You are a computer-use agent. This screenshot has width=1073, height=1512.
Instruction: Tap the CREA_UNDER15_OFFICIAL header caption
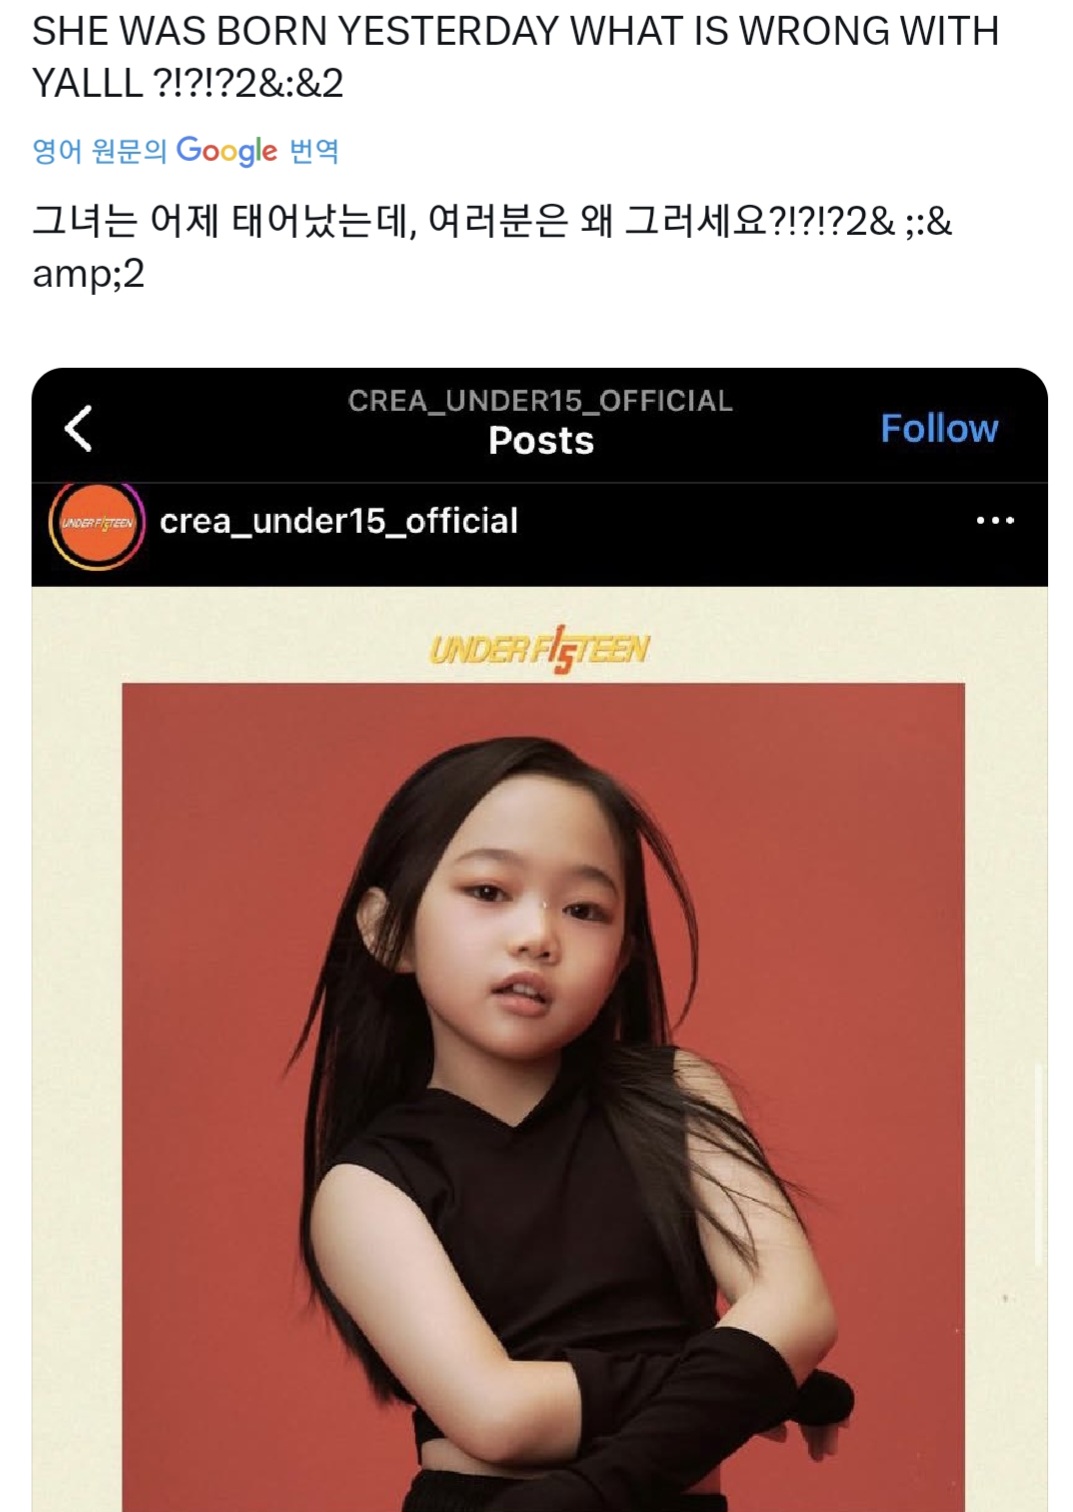(x=540, y=401)
